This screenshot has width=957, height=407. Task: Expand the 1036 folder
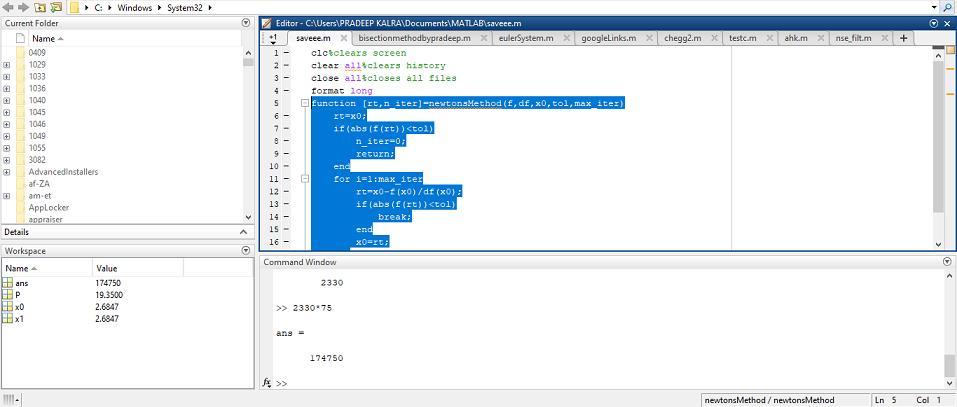click(6, 88)
